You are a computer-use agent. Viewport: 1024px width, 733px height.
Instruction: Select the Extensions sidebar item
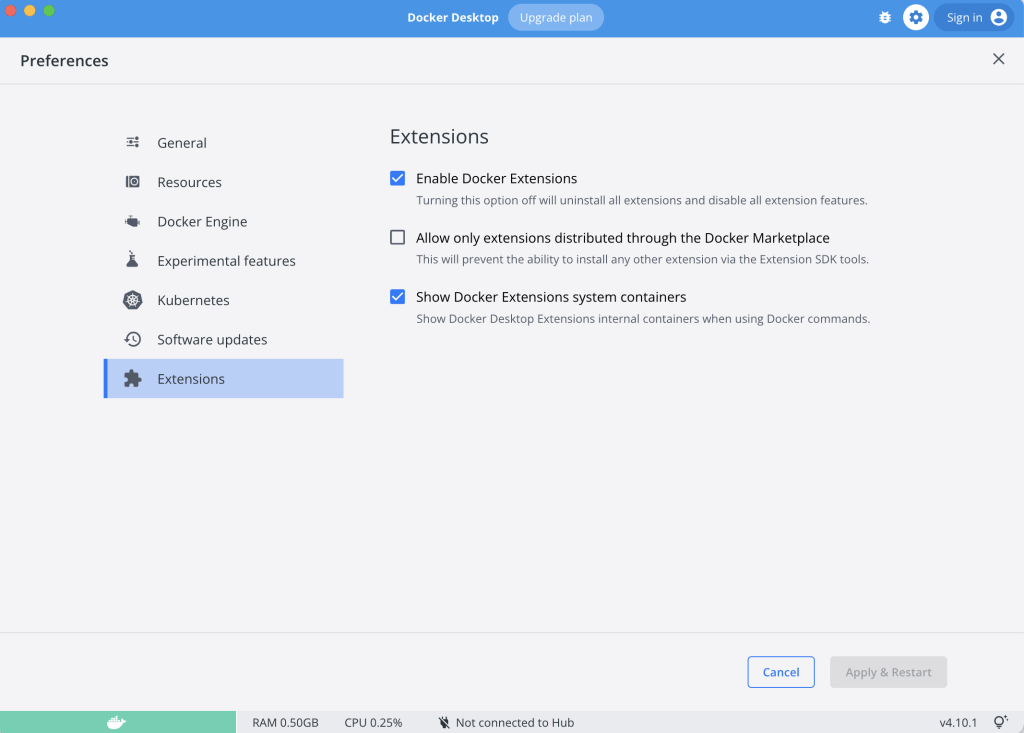[x=191, y=379]
